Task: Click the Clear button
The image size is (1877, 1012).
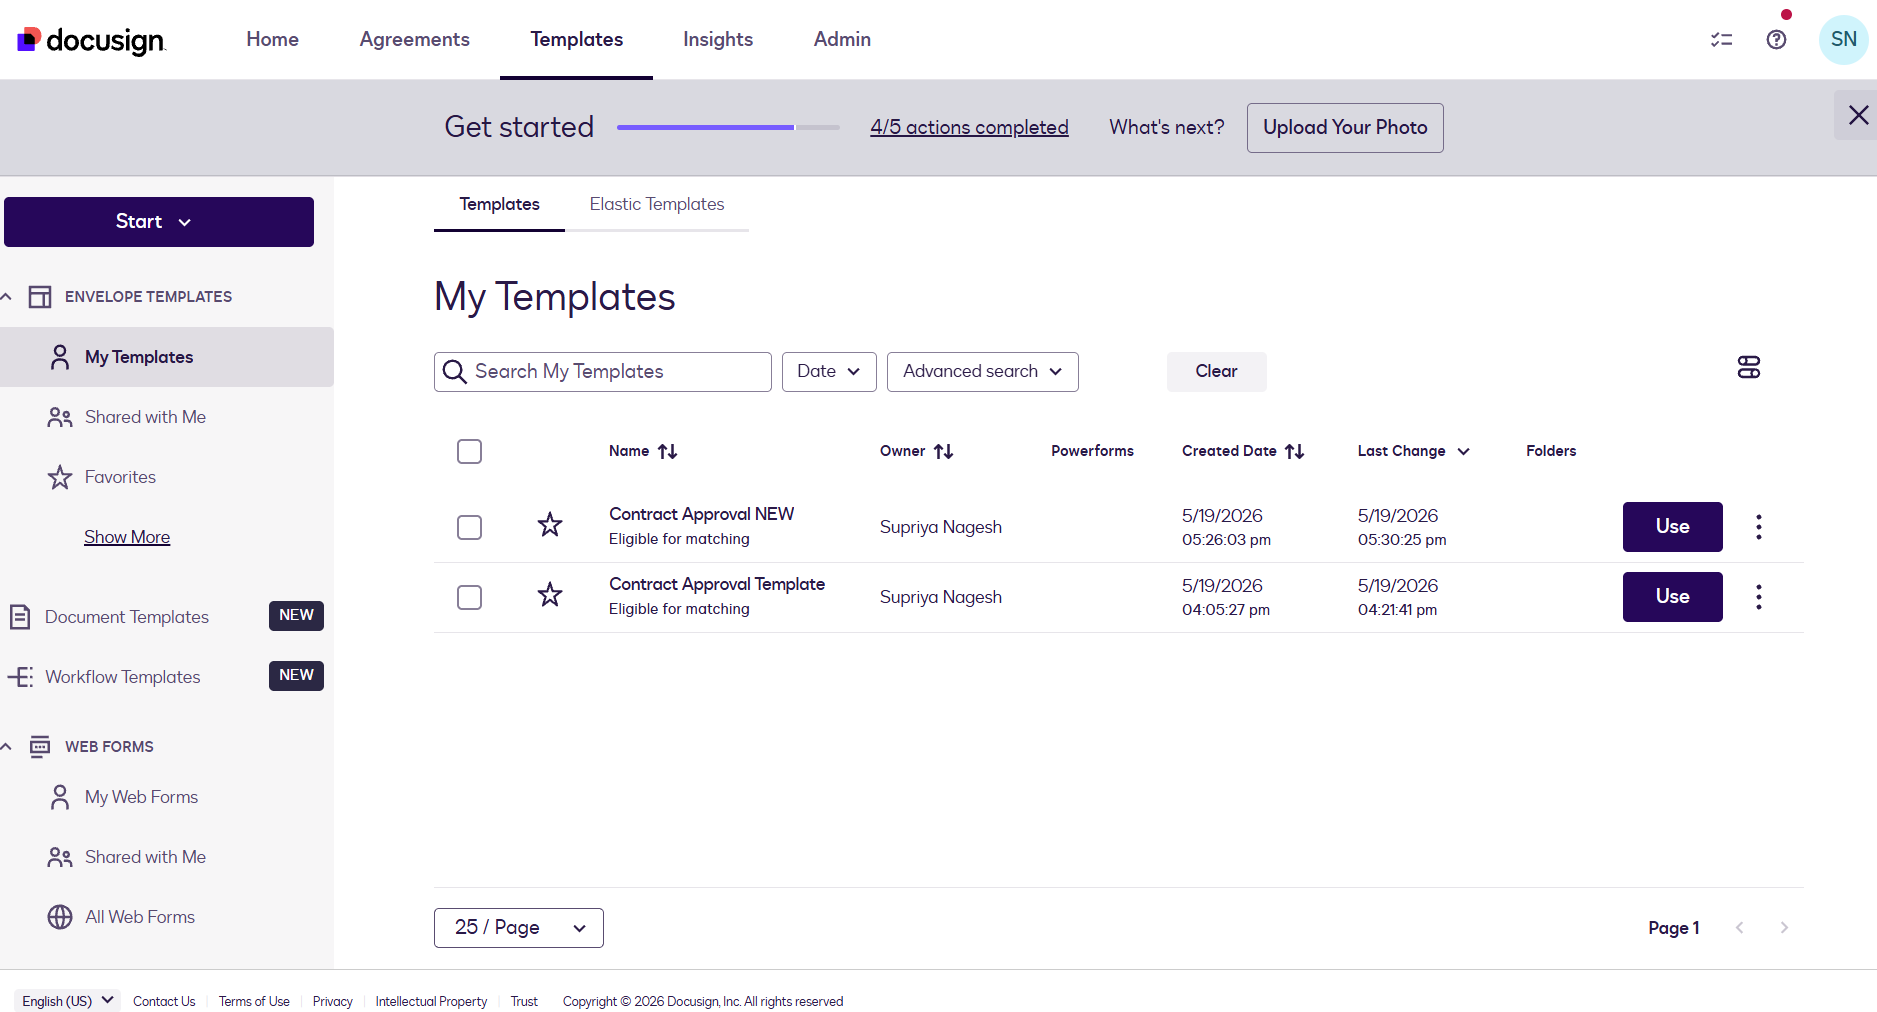Action: coord(1217,372)
